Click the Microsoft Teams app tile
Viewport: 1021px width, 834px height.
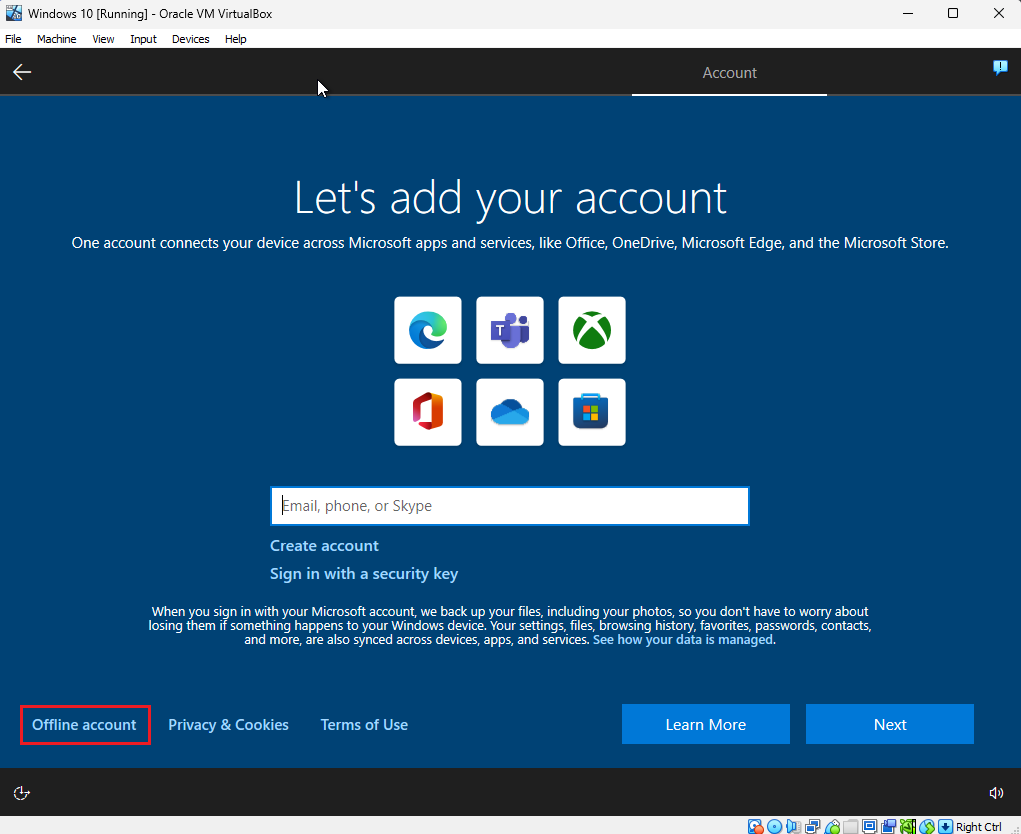[x=510, y=330]
